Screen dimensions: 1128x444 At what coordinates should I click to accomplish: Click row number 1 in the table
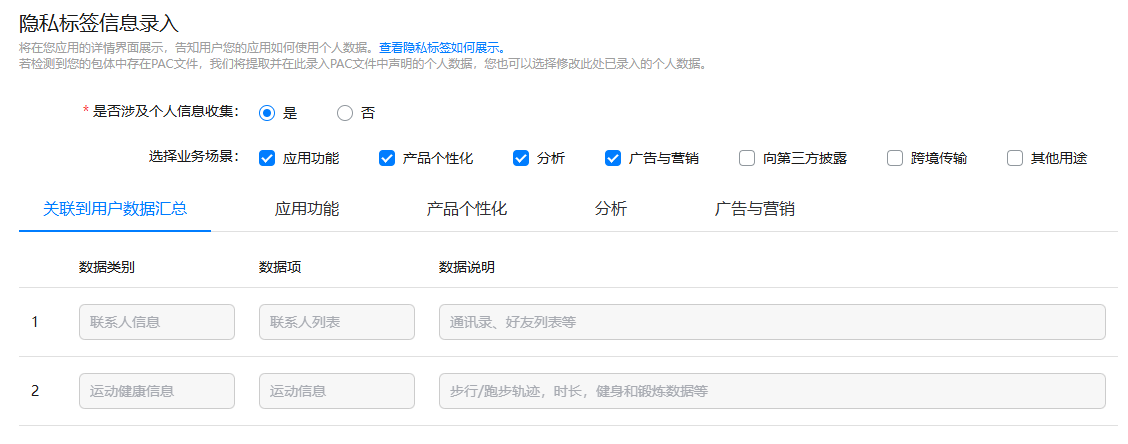coord(35,322)
